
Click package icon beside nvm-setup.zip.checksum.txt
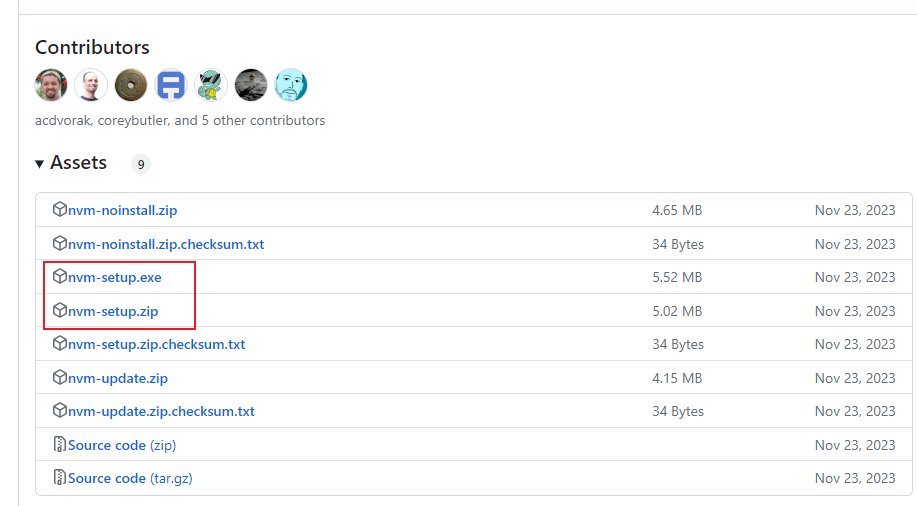(x=60, y=343)
